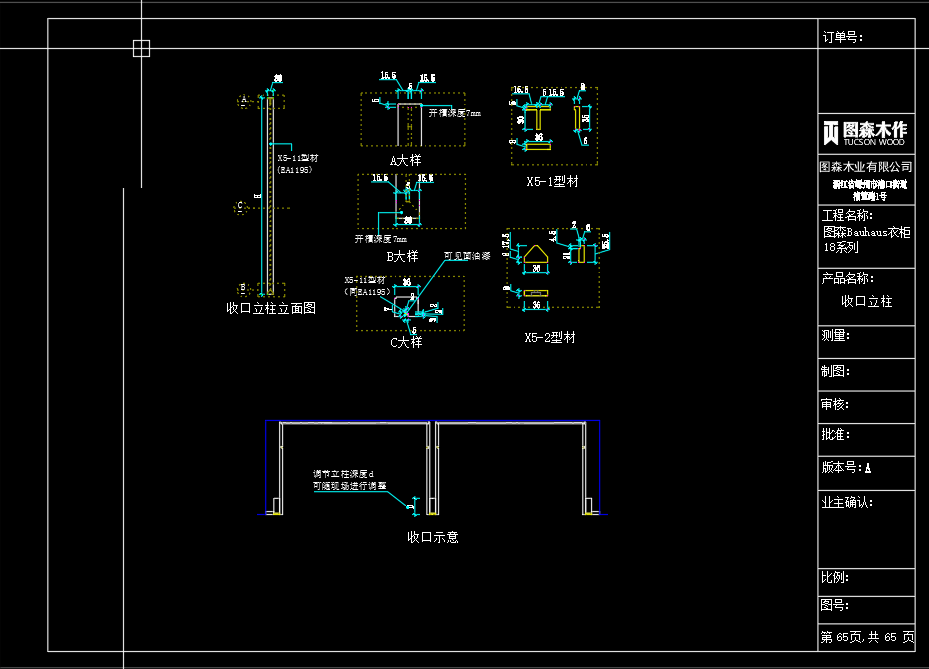The width and height of the screenshot is (929, 669).
Task: Select the 收口立柱立面图 title text
Action: click(271, 309)
